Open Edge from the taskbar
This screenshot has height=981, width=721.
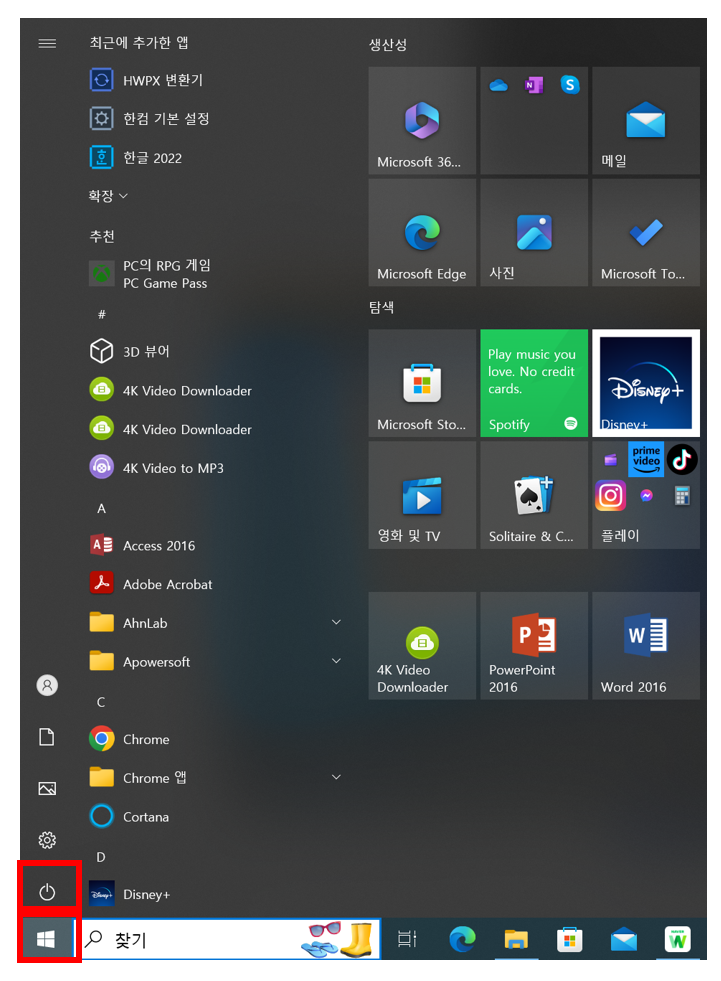click(x=462, y=939)
